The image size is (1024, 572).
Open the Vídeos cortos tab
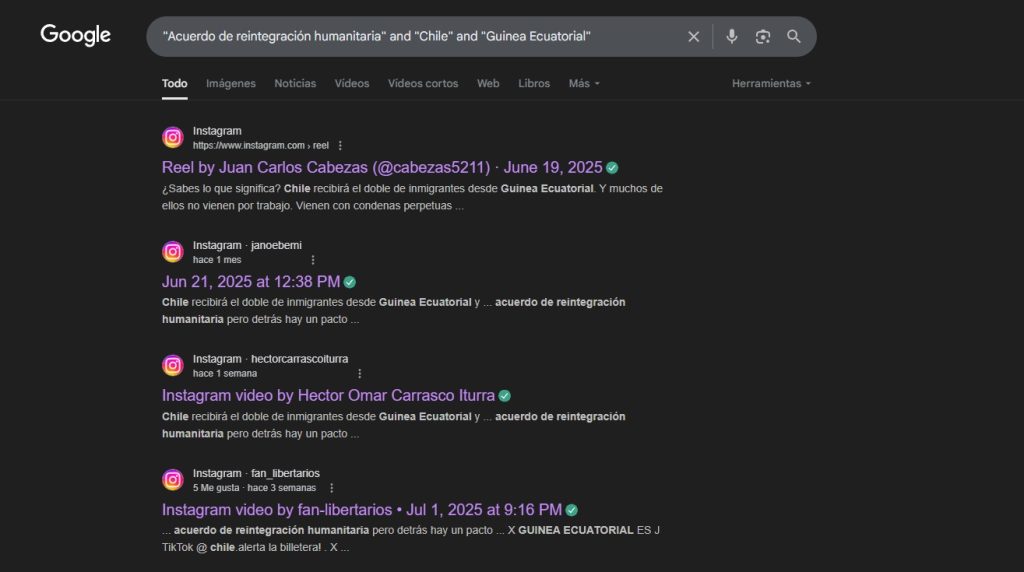(423, 84)
